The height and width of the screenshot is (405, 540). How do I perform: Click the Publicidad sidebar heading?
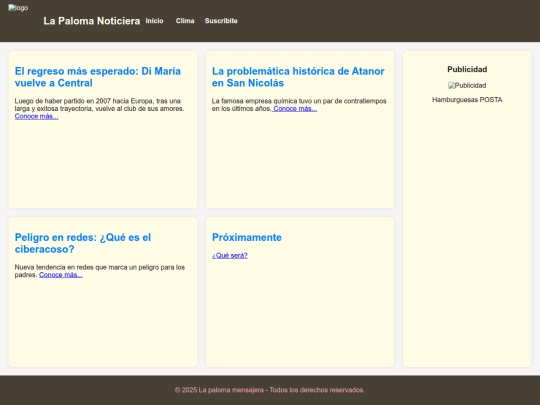[x=467, y=69]
